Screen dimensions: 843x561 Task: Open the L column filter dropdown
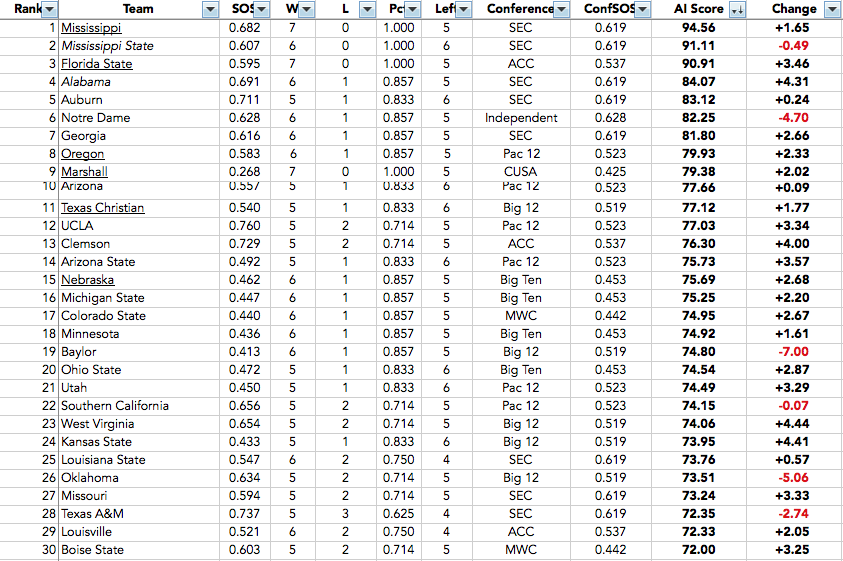pyautogui.click(x=367, y=9)
